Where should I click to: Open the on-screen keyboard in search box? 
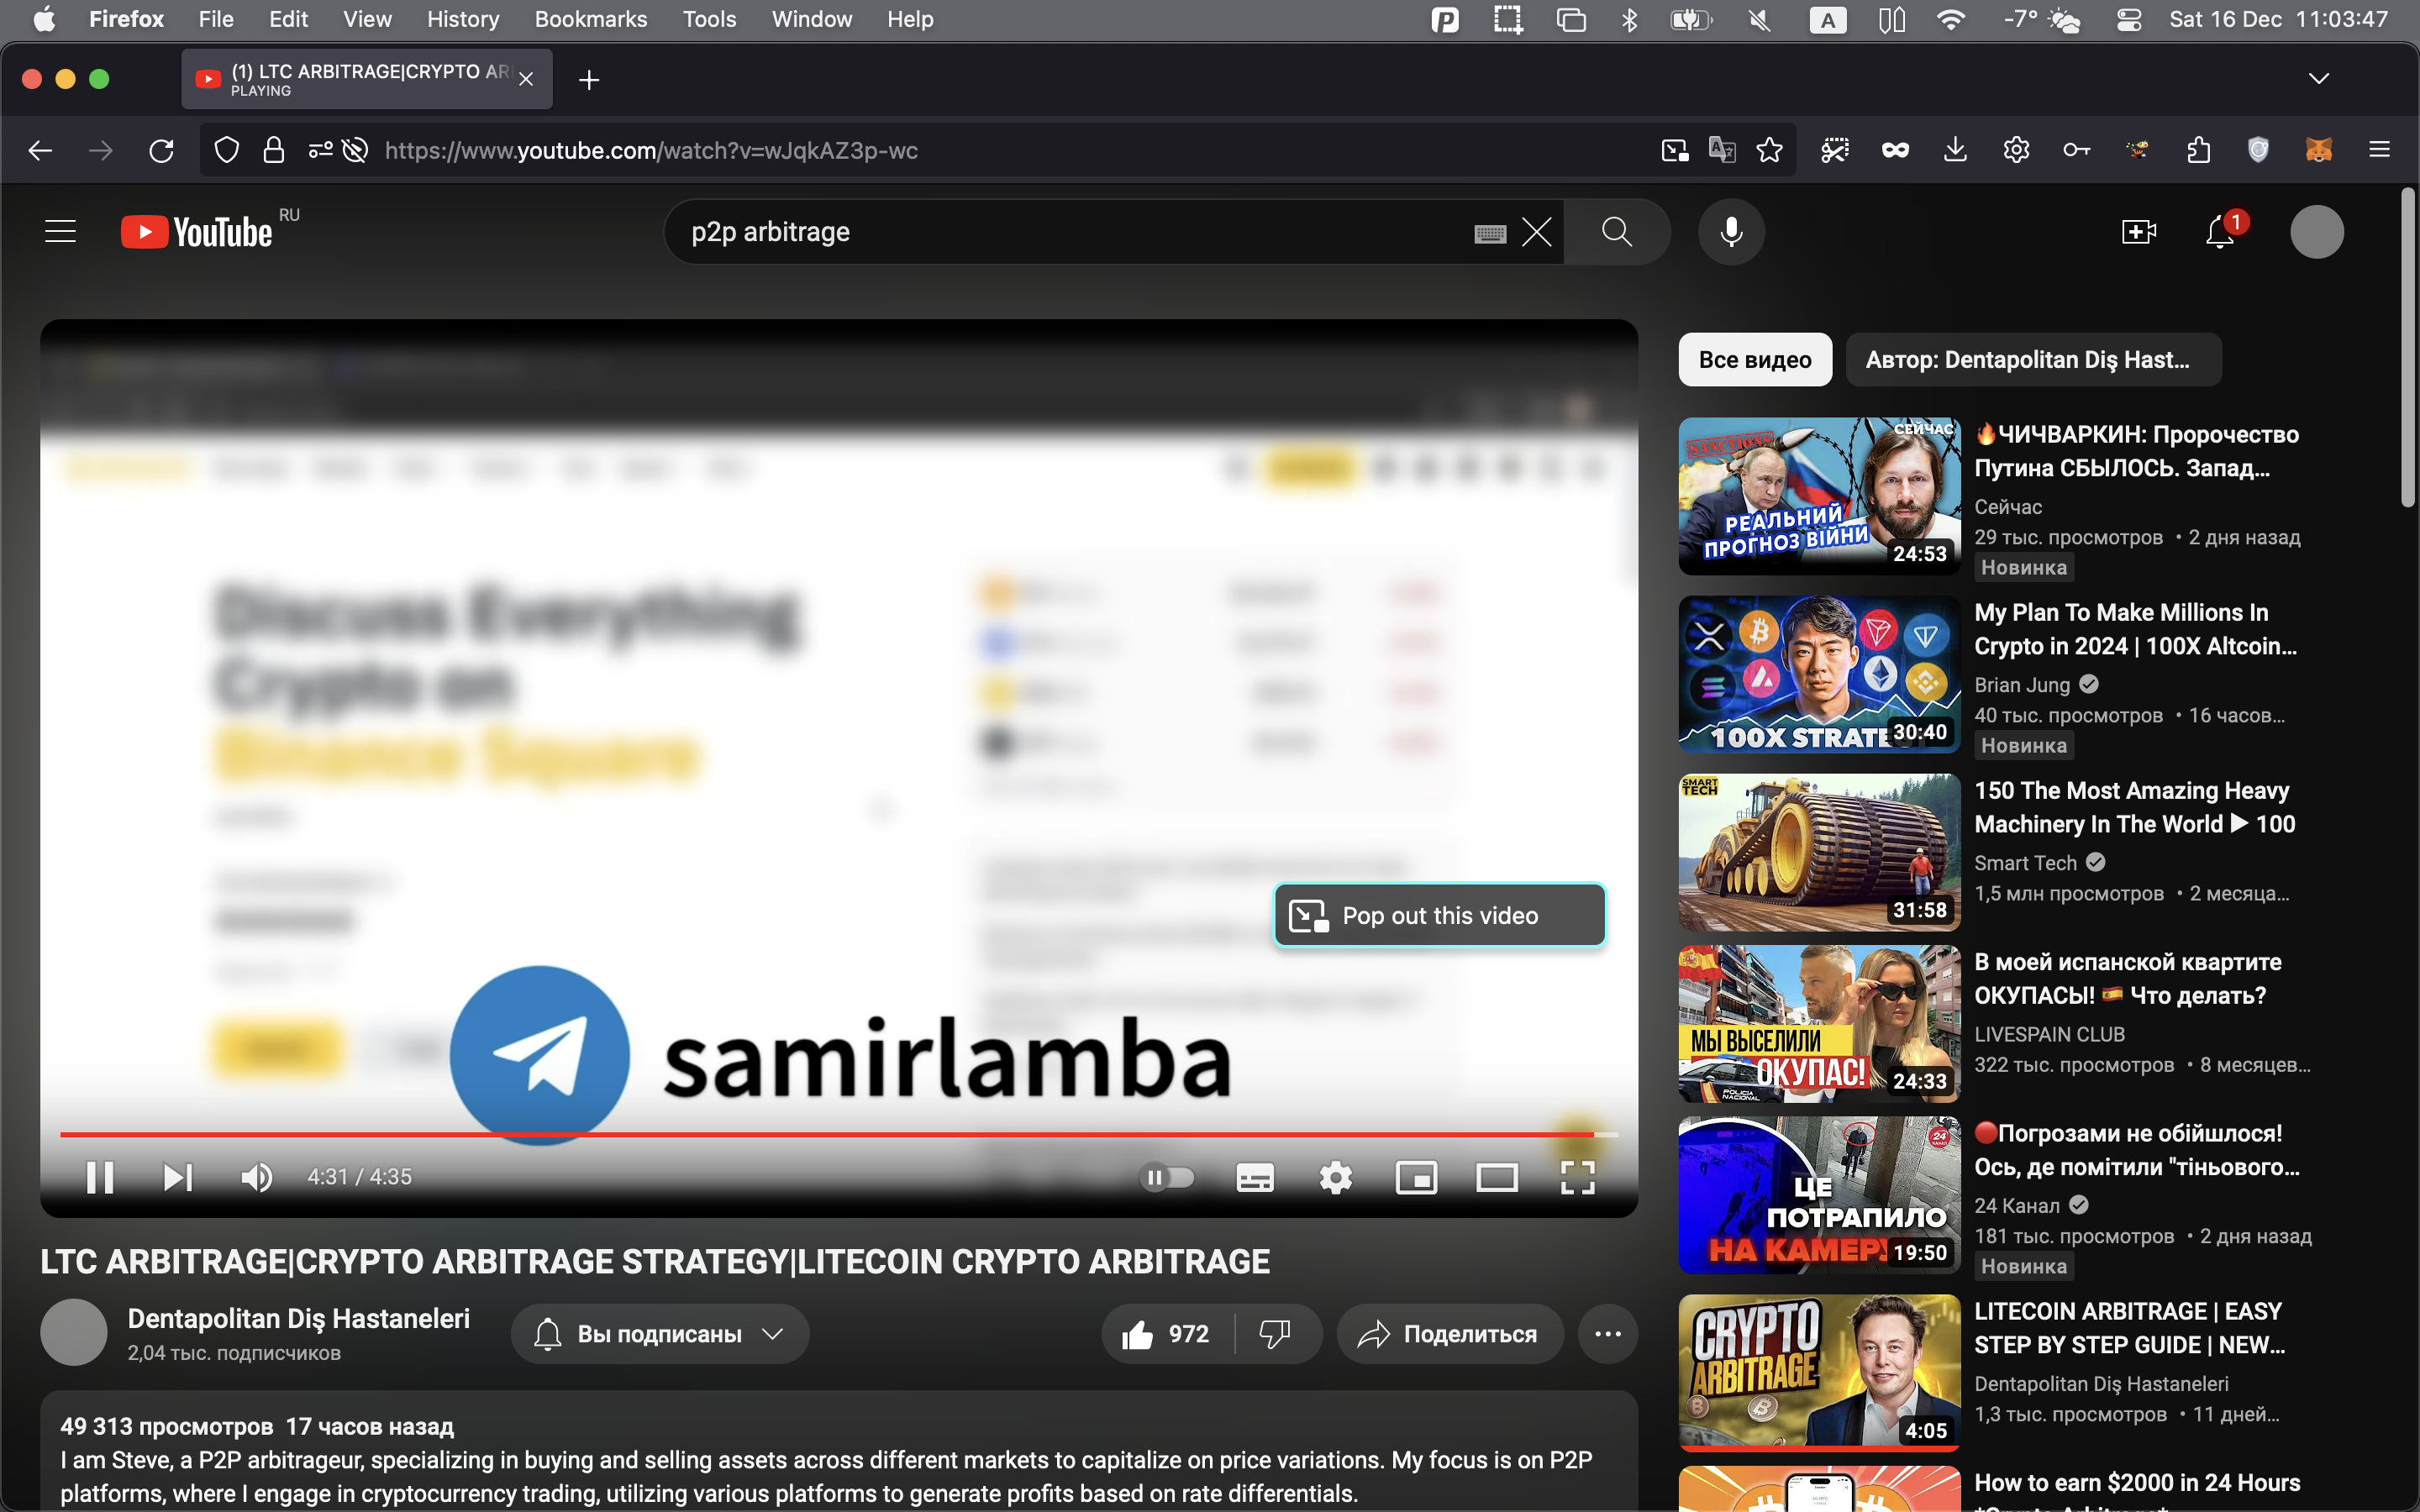(1490, 233)
